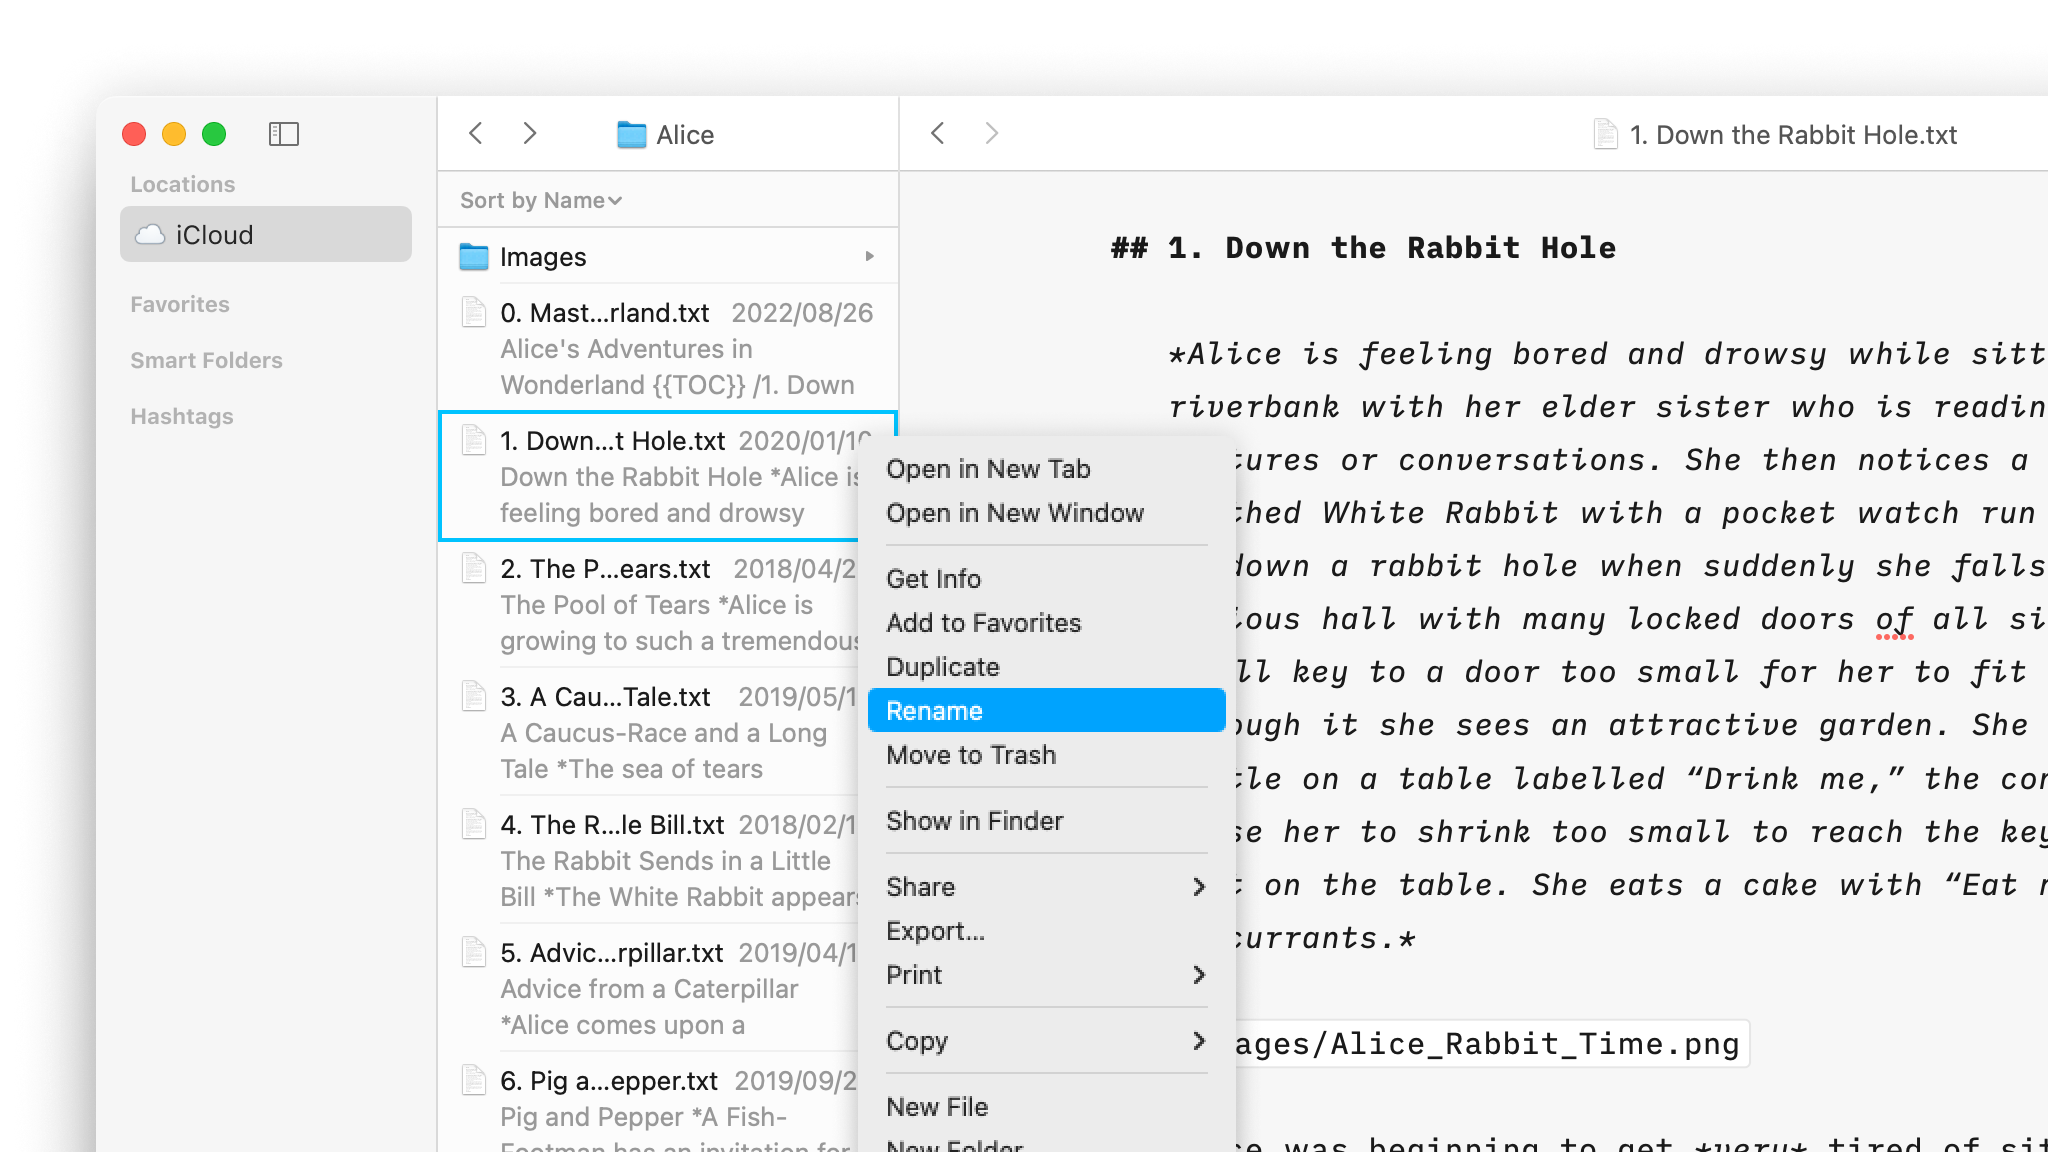Click Rename in the context menu
Image resolution: width=2048 pixels, height=1152 pixels.
click(x=1047, y=710)
